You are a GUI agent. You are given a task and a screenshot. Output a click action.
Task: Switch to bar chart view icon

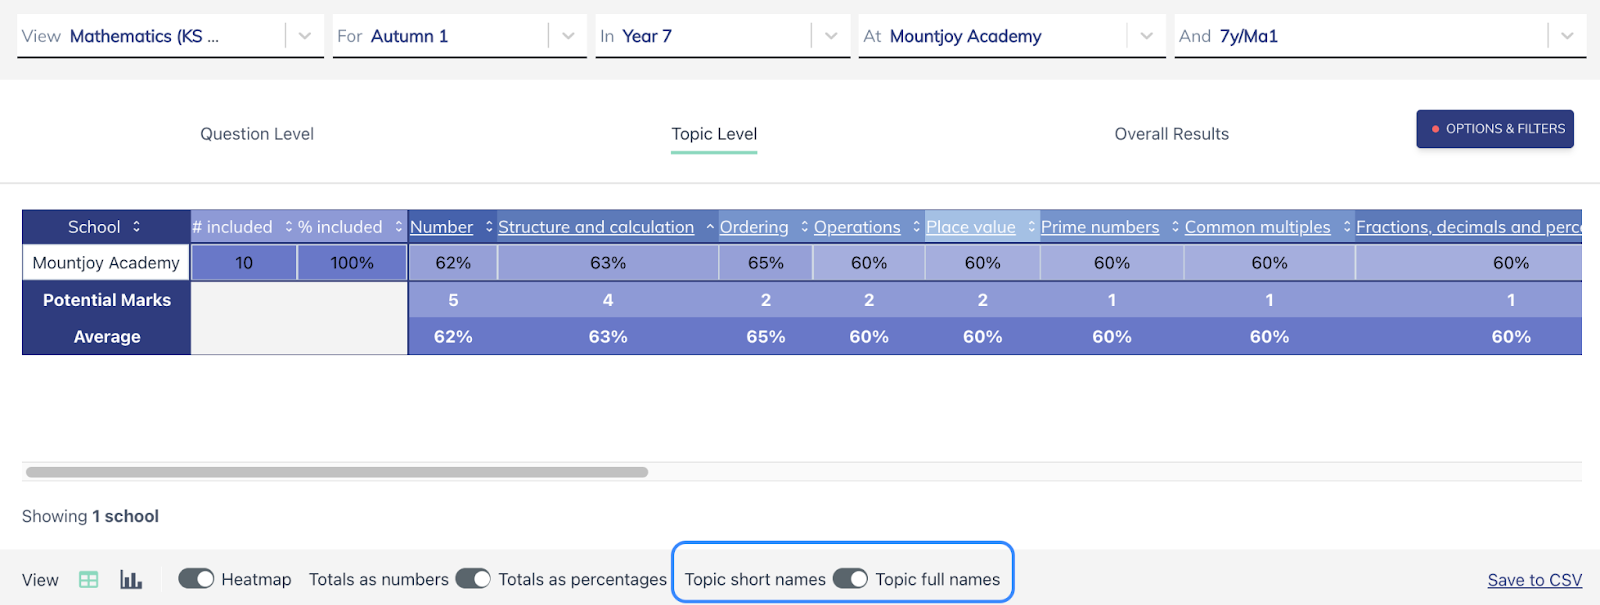(x=131, y=580)
